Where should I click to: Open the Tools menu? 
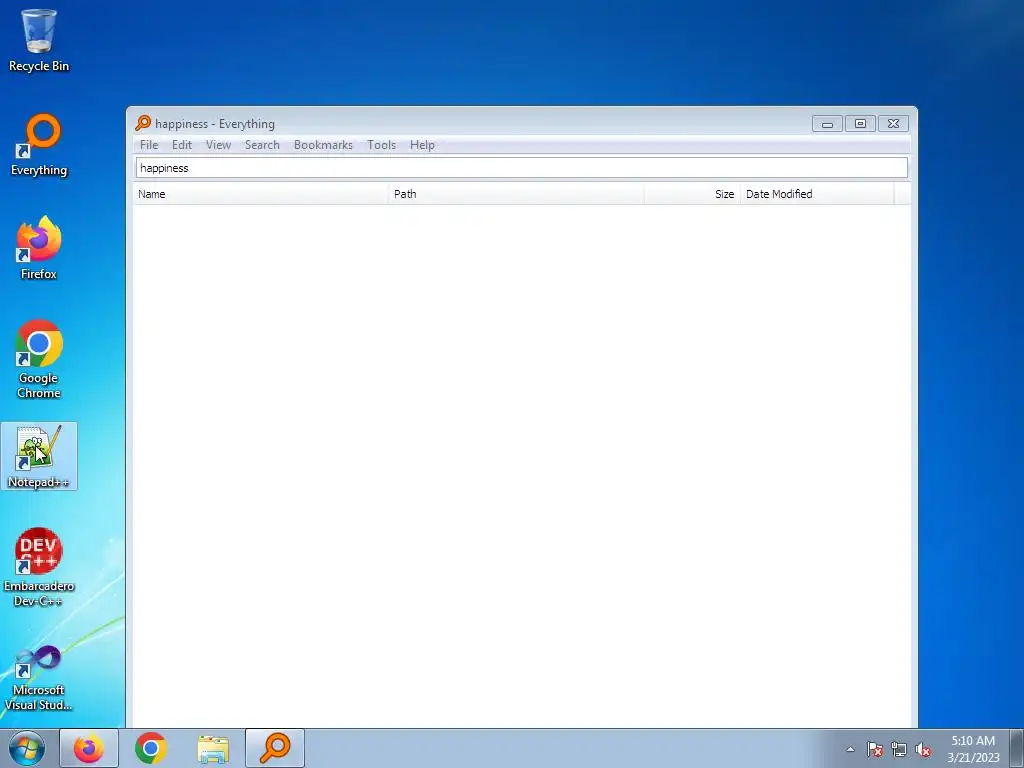point(381,145)
